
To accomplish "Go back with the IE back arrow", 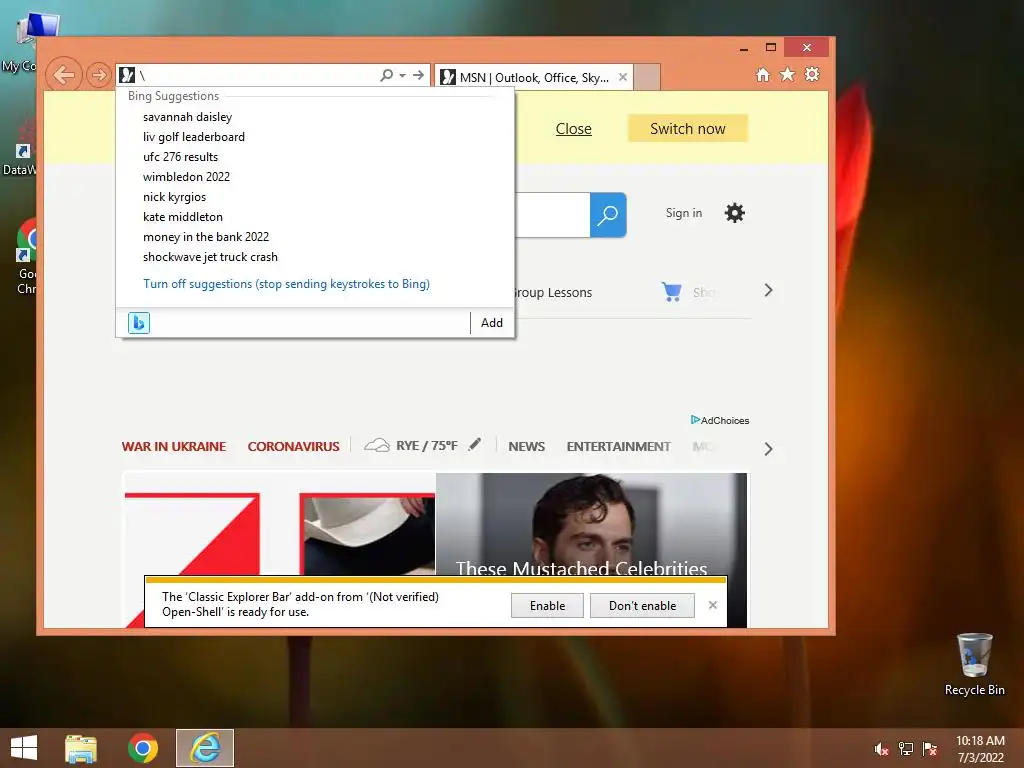I will [64, 75].
